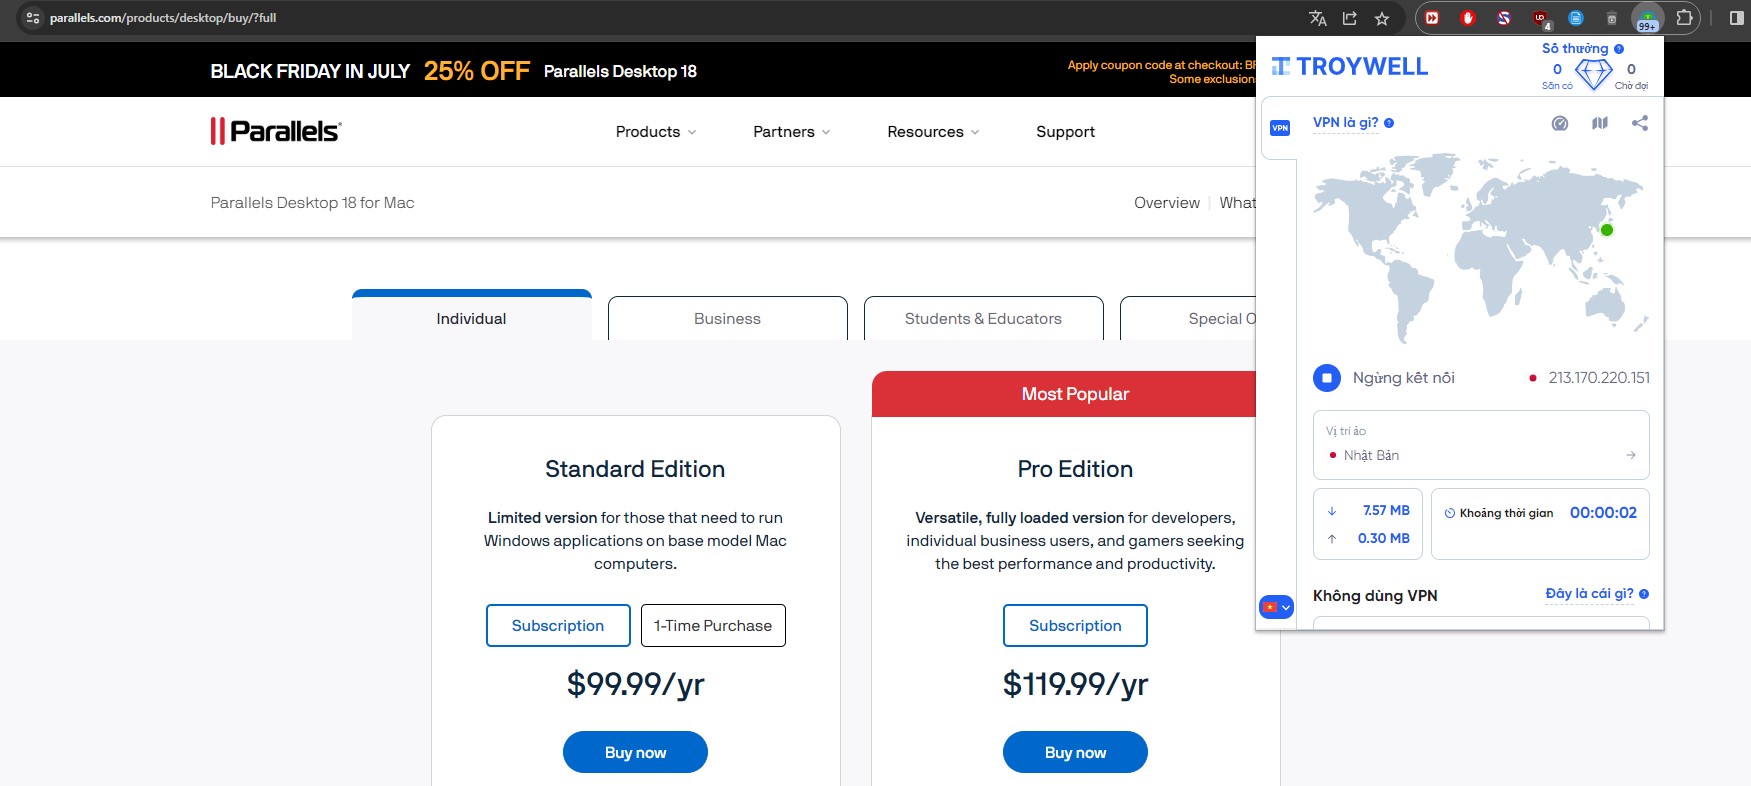
Task: Expand the Products navigation dropdown
Action: coord(656,132)
